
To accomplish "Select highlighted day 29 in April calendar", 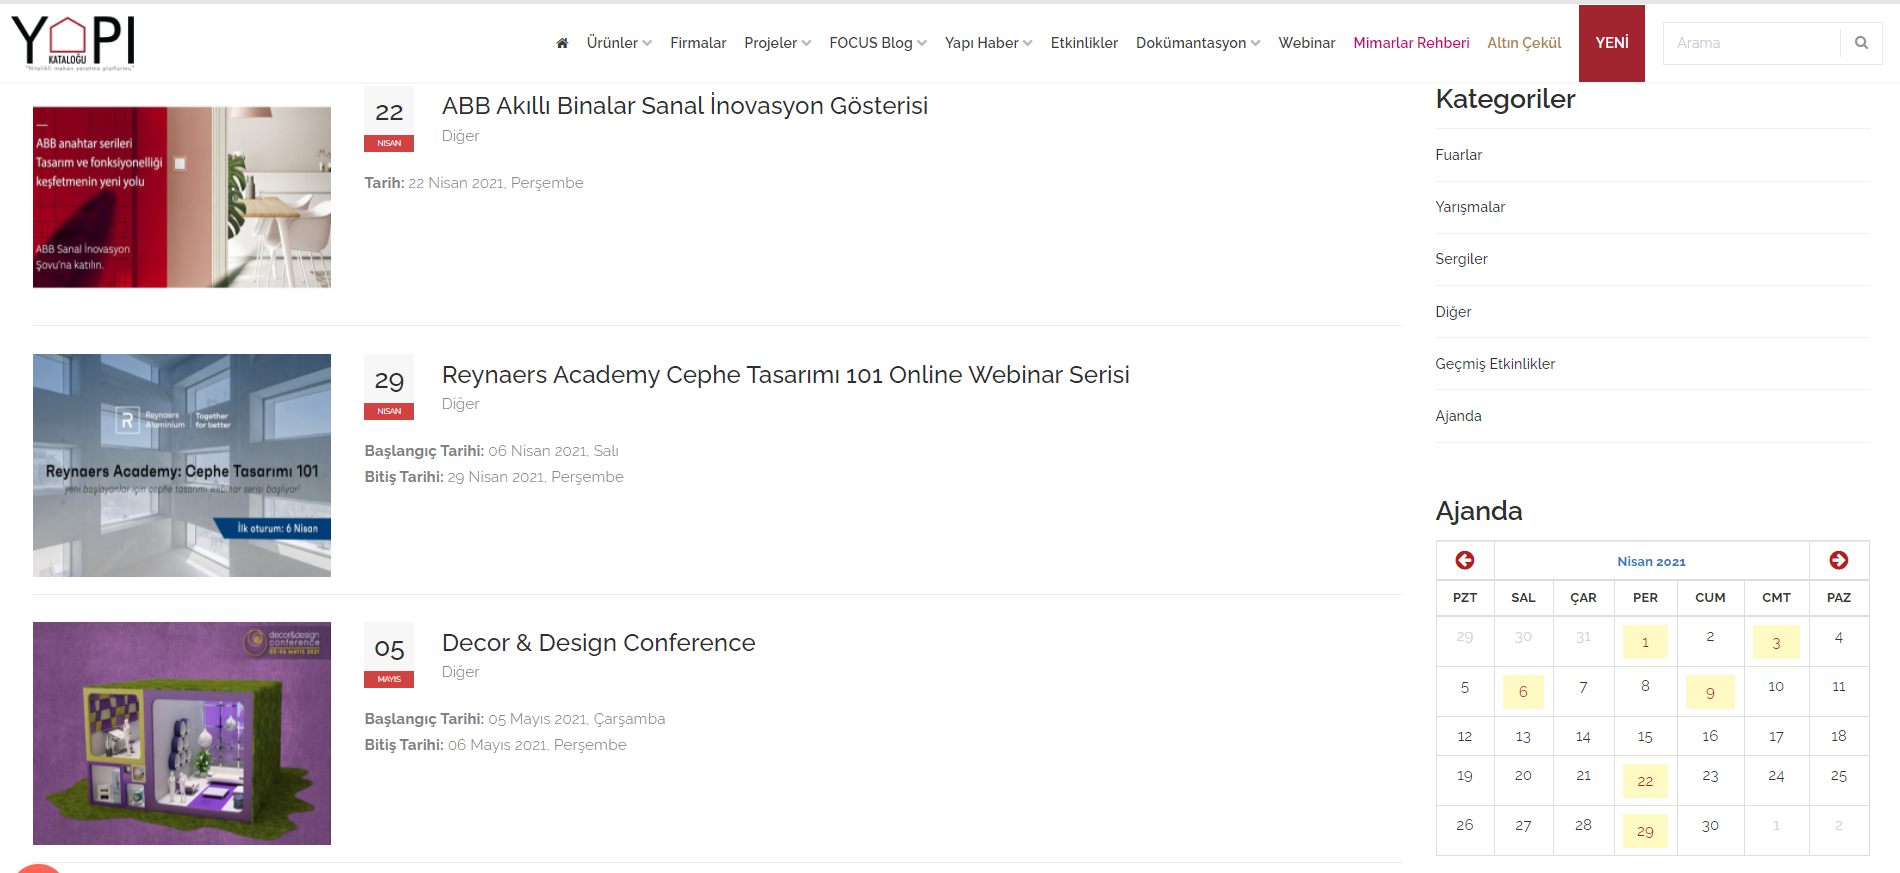I will [x=1645, y=830].
